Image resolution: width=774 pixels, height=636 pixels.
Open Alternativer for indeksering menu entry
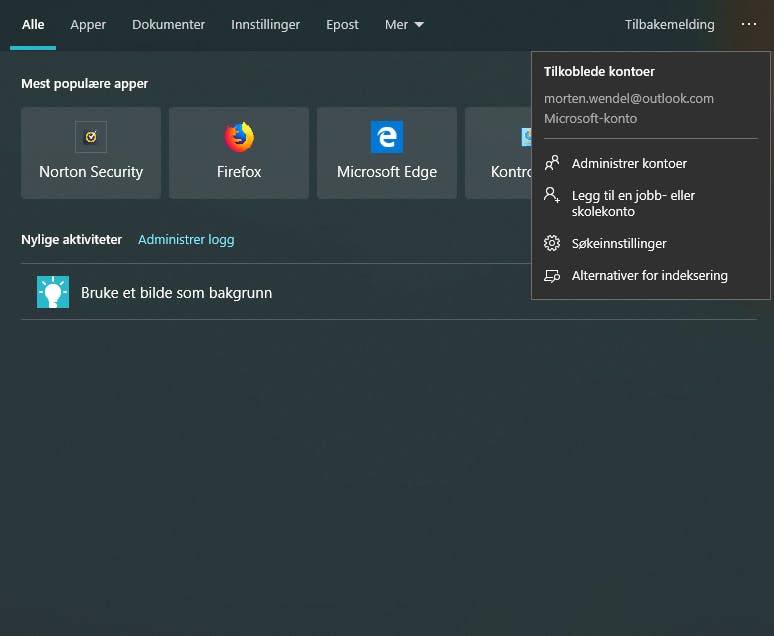tap(651, 276)
